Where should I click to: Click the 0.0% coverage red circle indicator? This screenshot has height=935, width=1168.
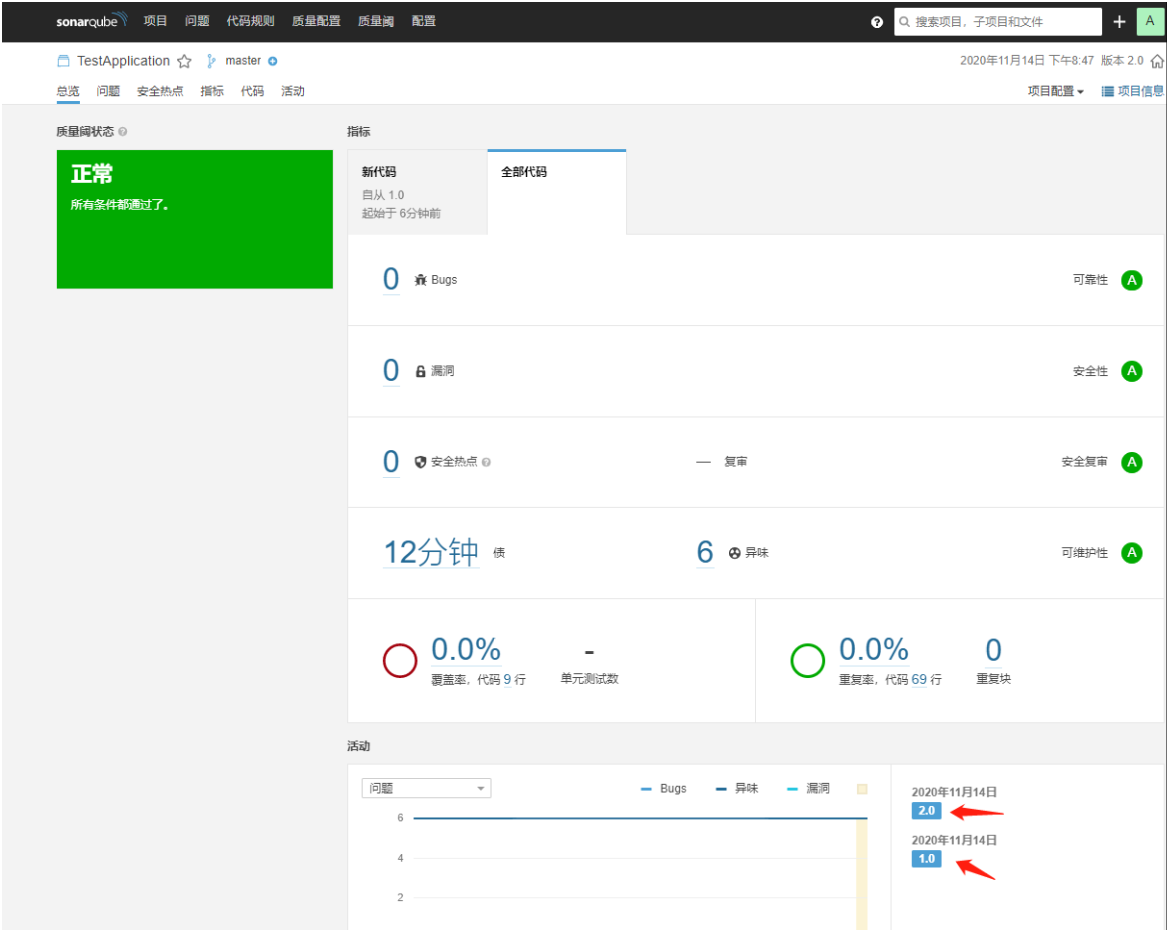pyautogui.click(x=400, y=661)
